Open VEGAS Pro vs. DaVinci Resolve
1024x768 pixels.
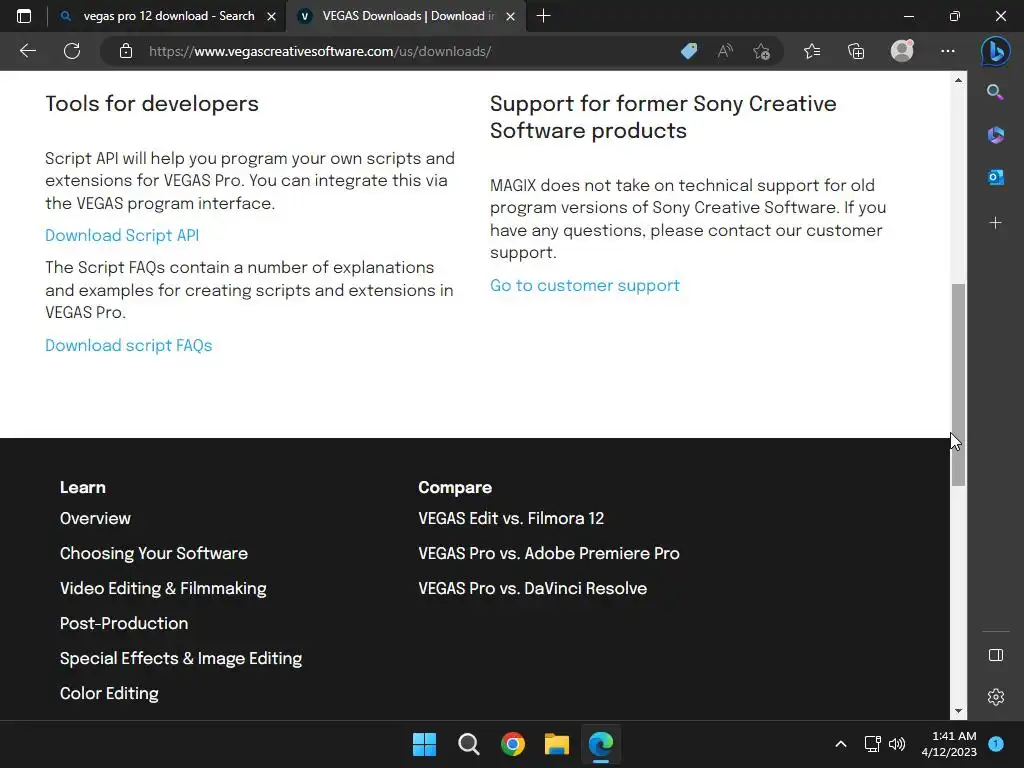[532, 588]
